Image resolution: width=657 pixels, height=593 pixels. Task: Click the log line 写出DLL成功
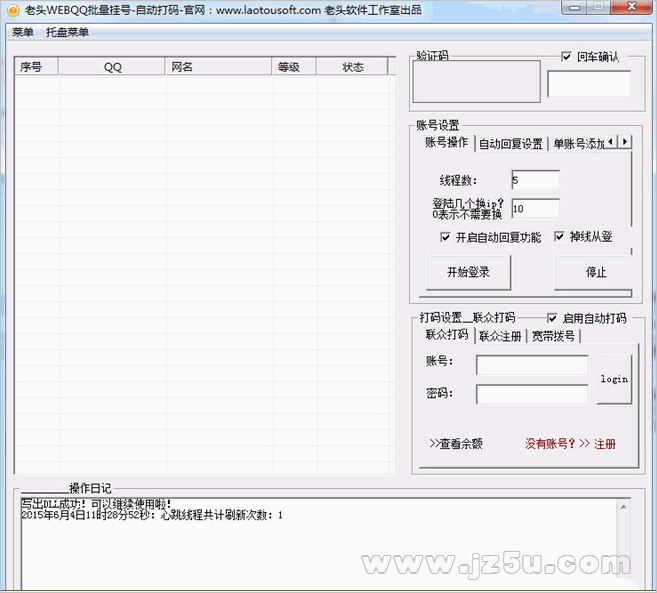click(96, 504)
